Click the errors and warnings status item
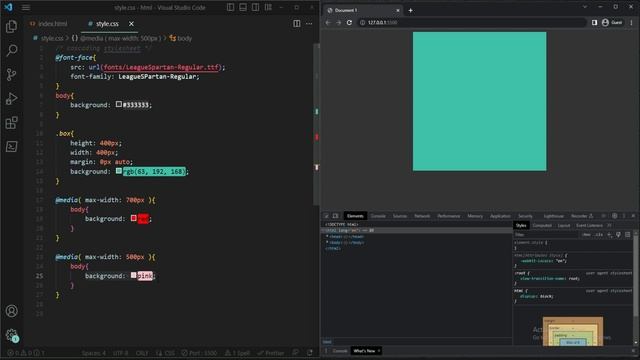This screenshot has width=640, height=360. (x=26, y=353)
